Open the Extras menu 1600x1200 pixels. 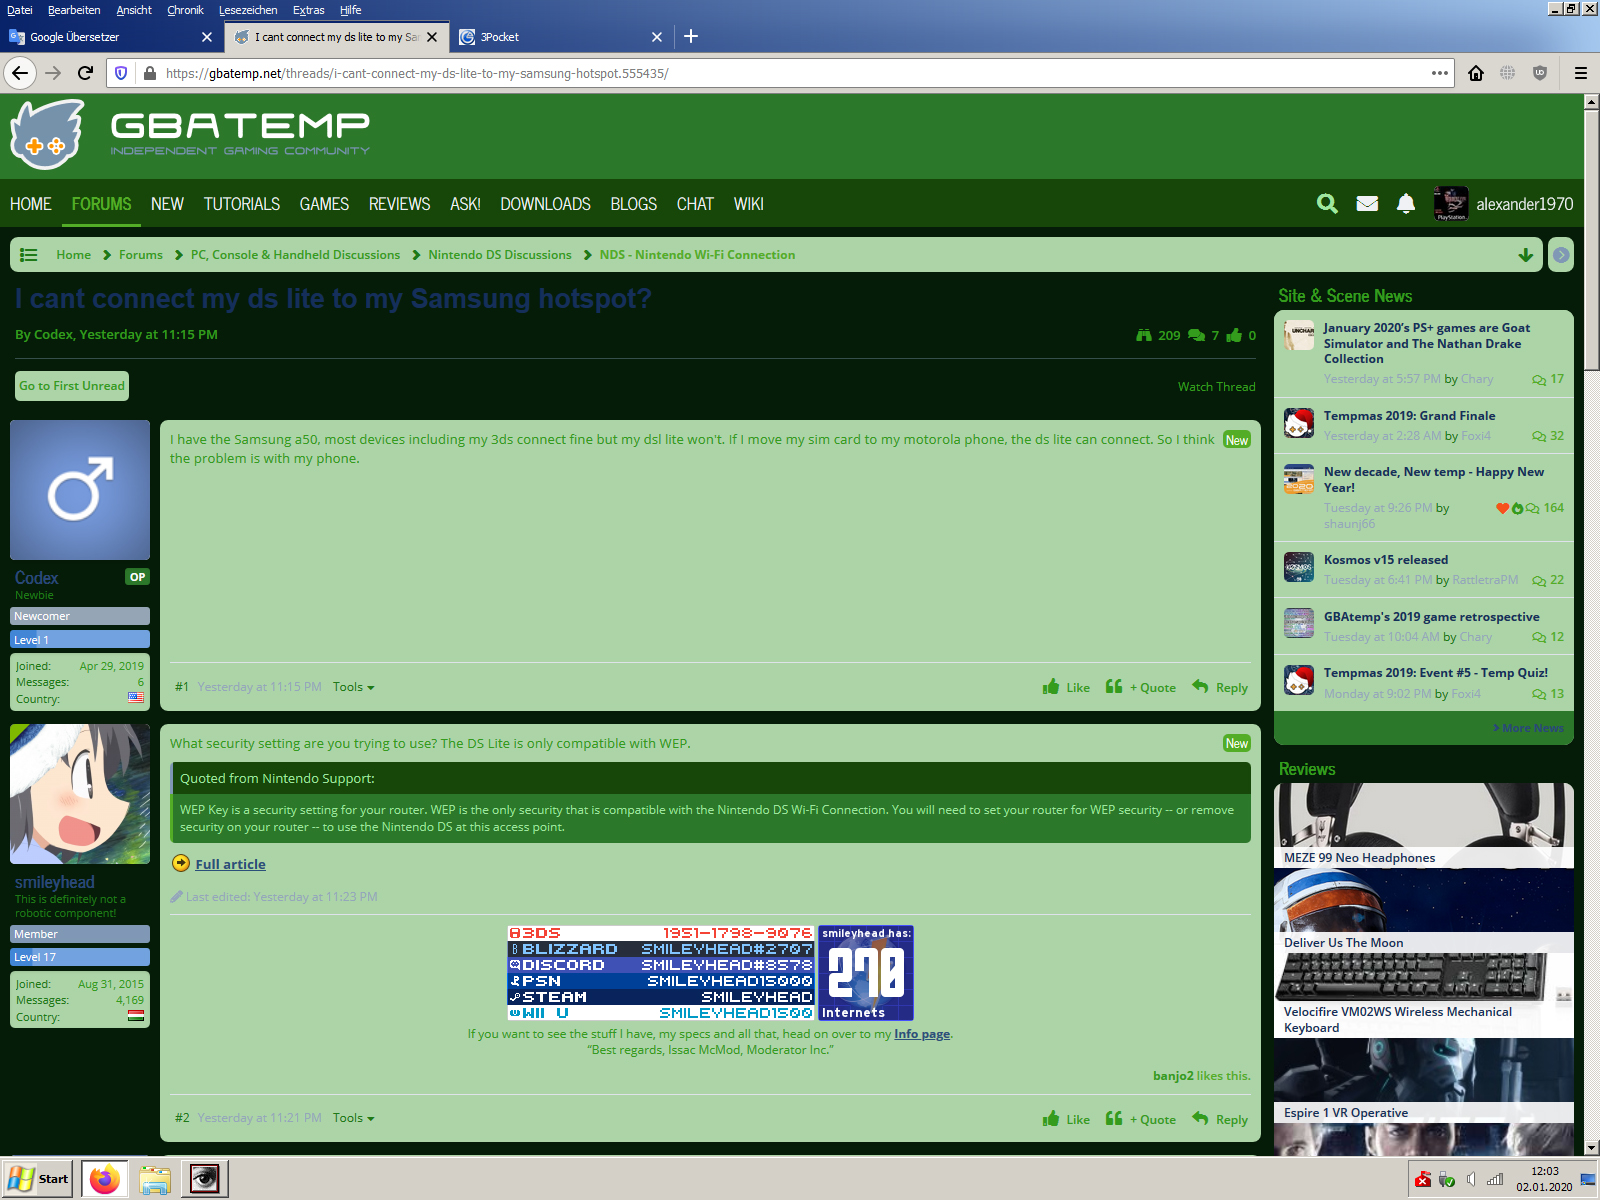click(308, 10)
